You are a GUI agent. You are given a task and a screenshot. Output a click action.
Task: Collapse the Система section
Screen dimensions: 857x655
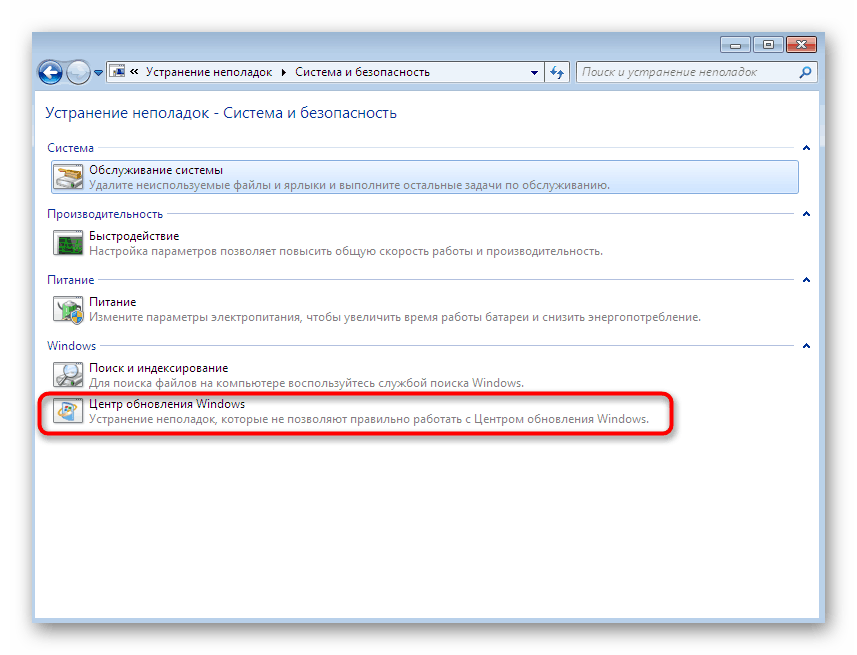coord(806,147)
